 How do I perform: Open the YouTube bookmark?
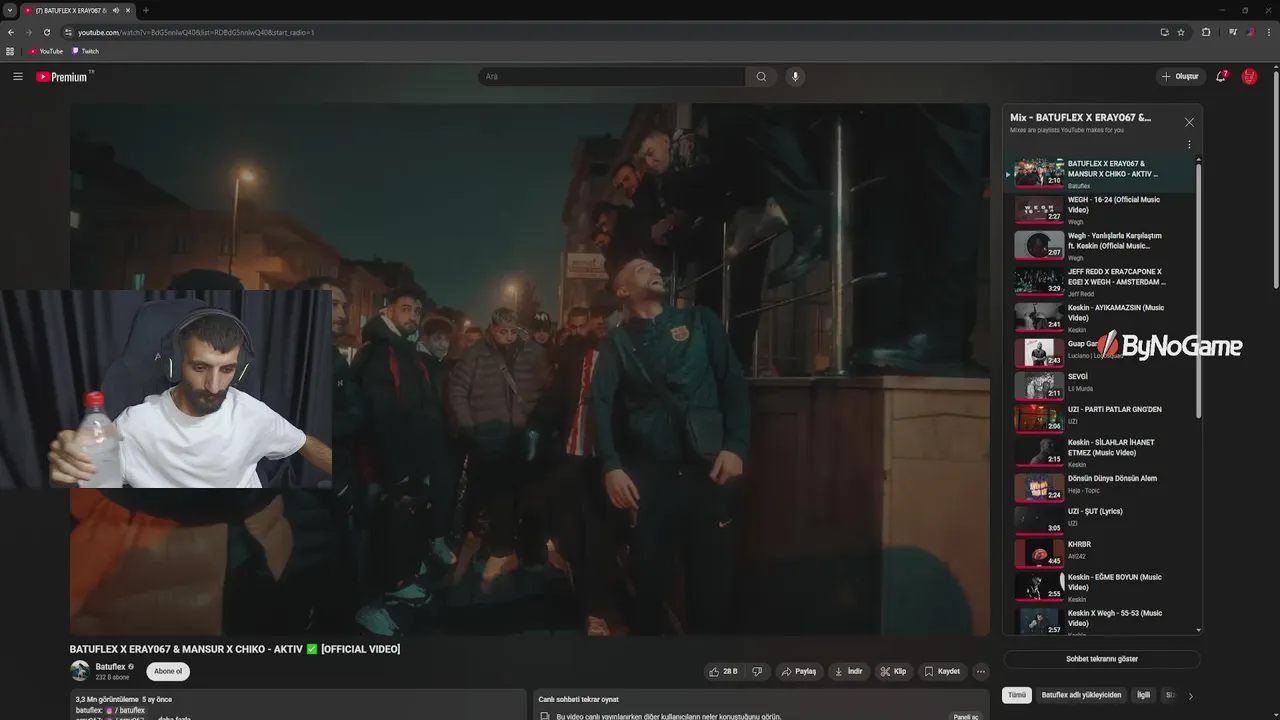point(46,51)
